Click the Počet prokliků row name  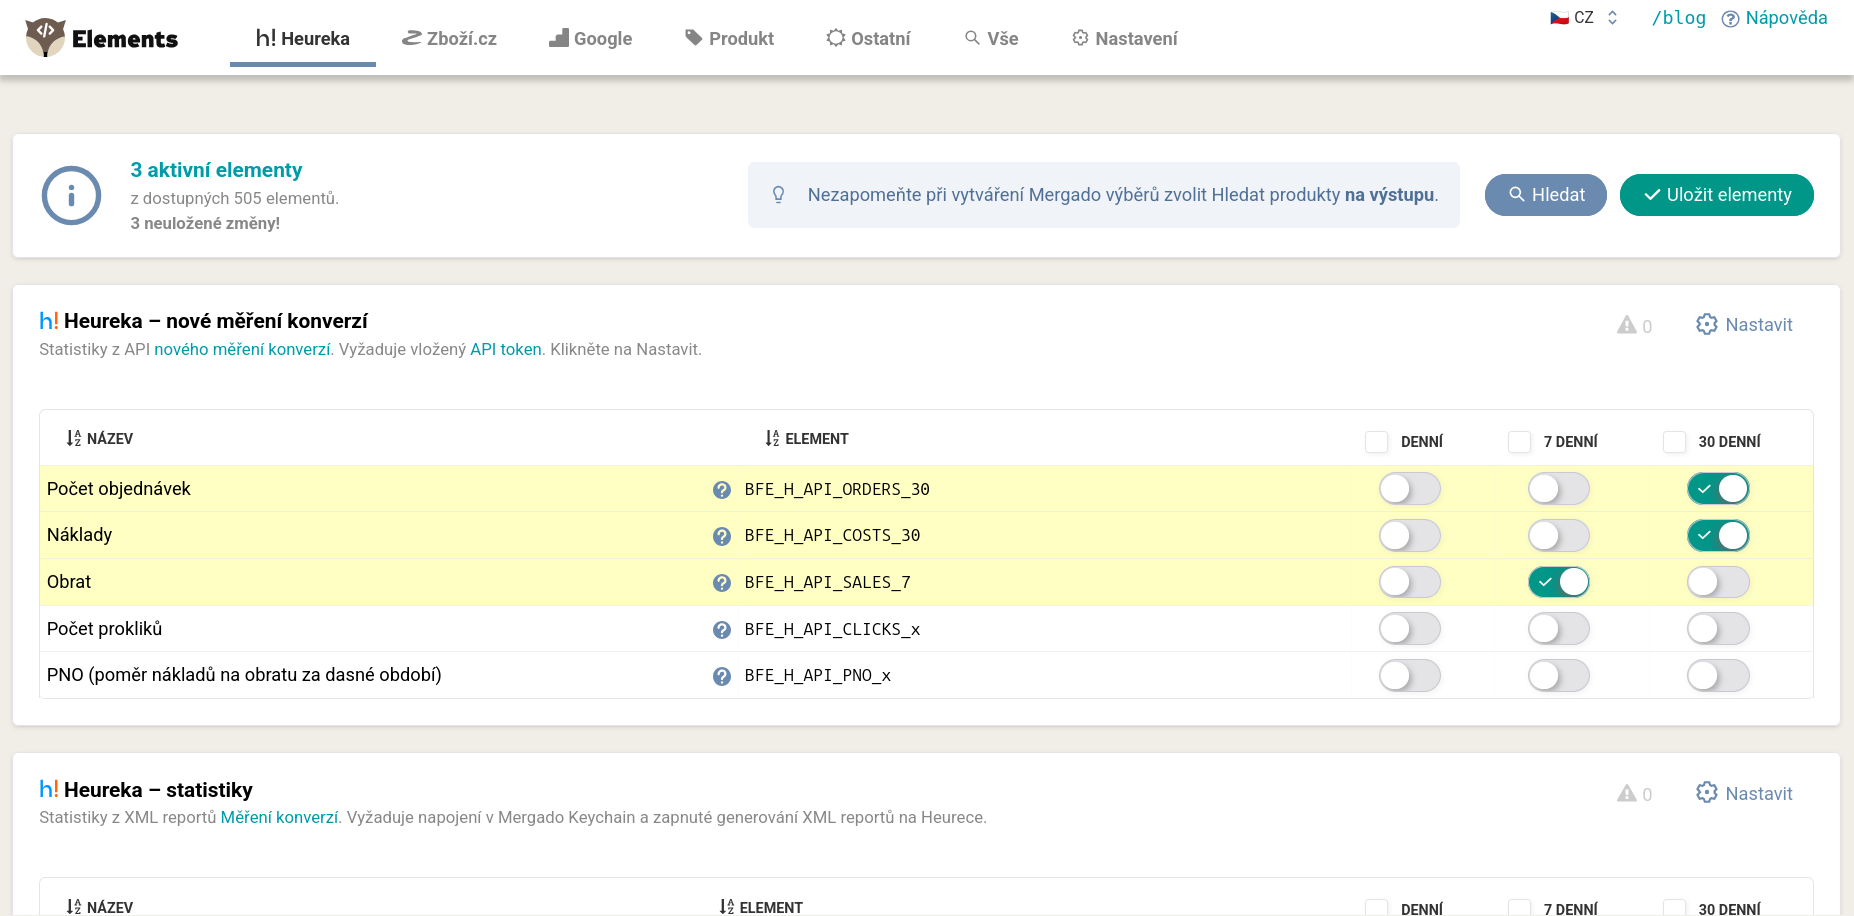tap(104, 629)
